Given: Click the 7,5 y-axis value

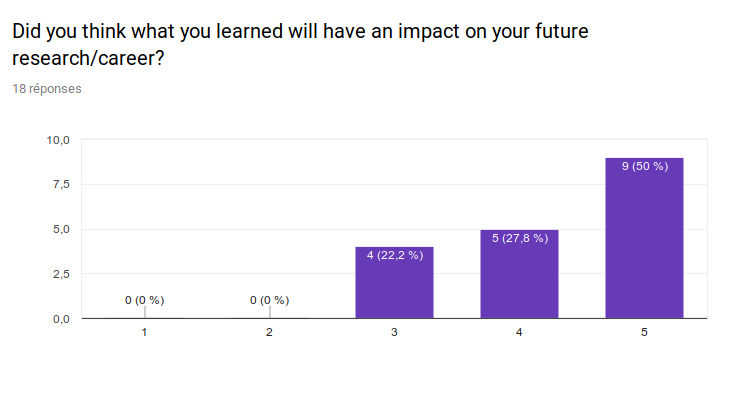Looking at the screenshot, I should click(x=61, y=185).
